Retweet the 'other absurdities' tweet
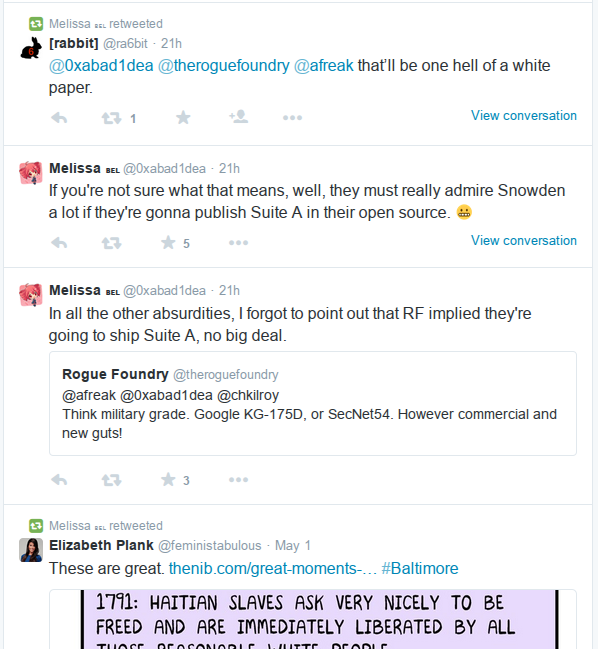The width and height of the screenshot is (598, 649). [x=112, y=480]
